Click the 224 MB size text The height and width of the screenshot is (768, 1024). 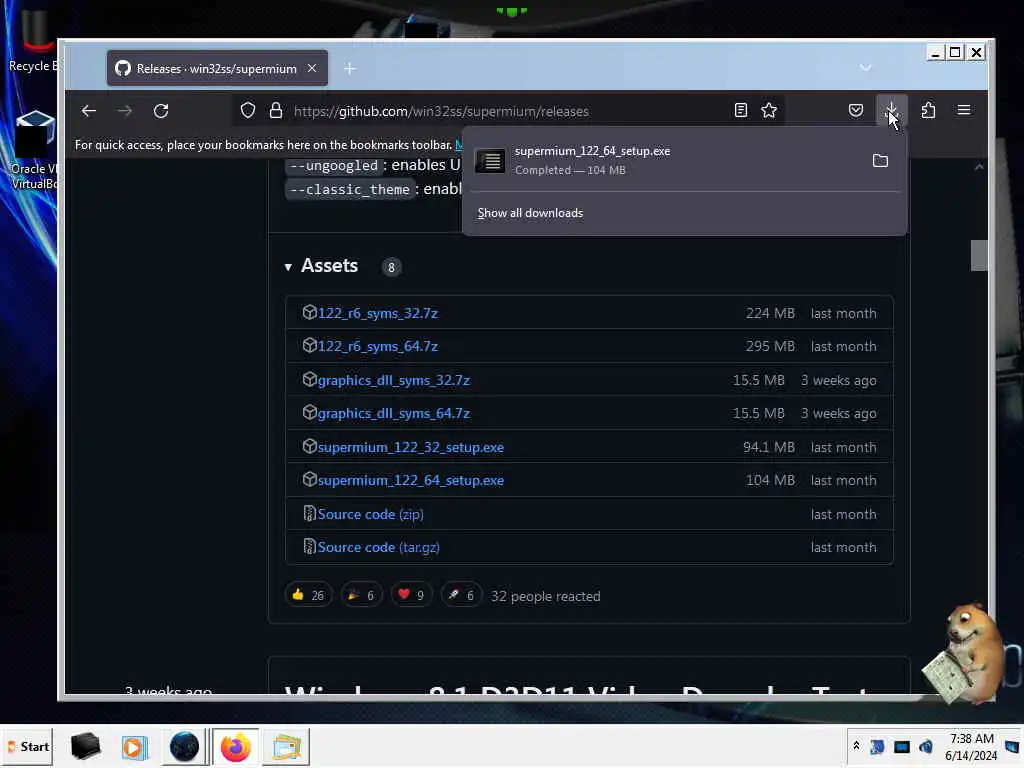(770, 313)
